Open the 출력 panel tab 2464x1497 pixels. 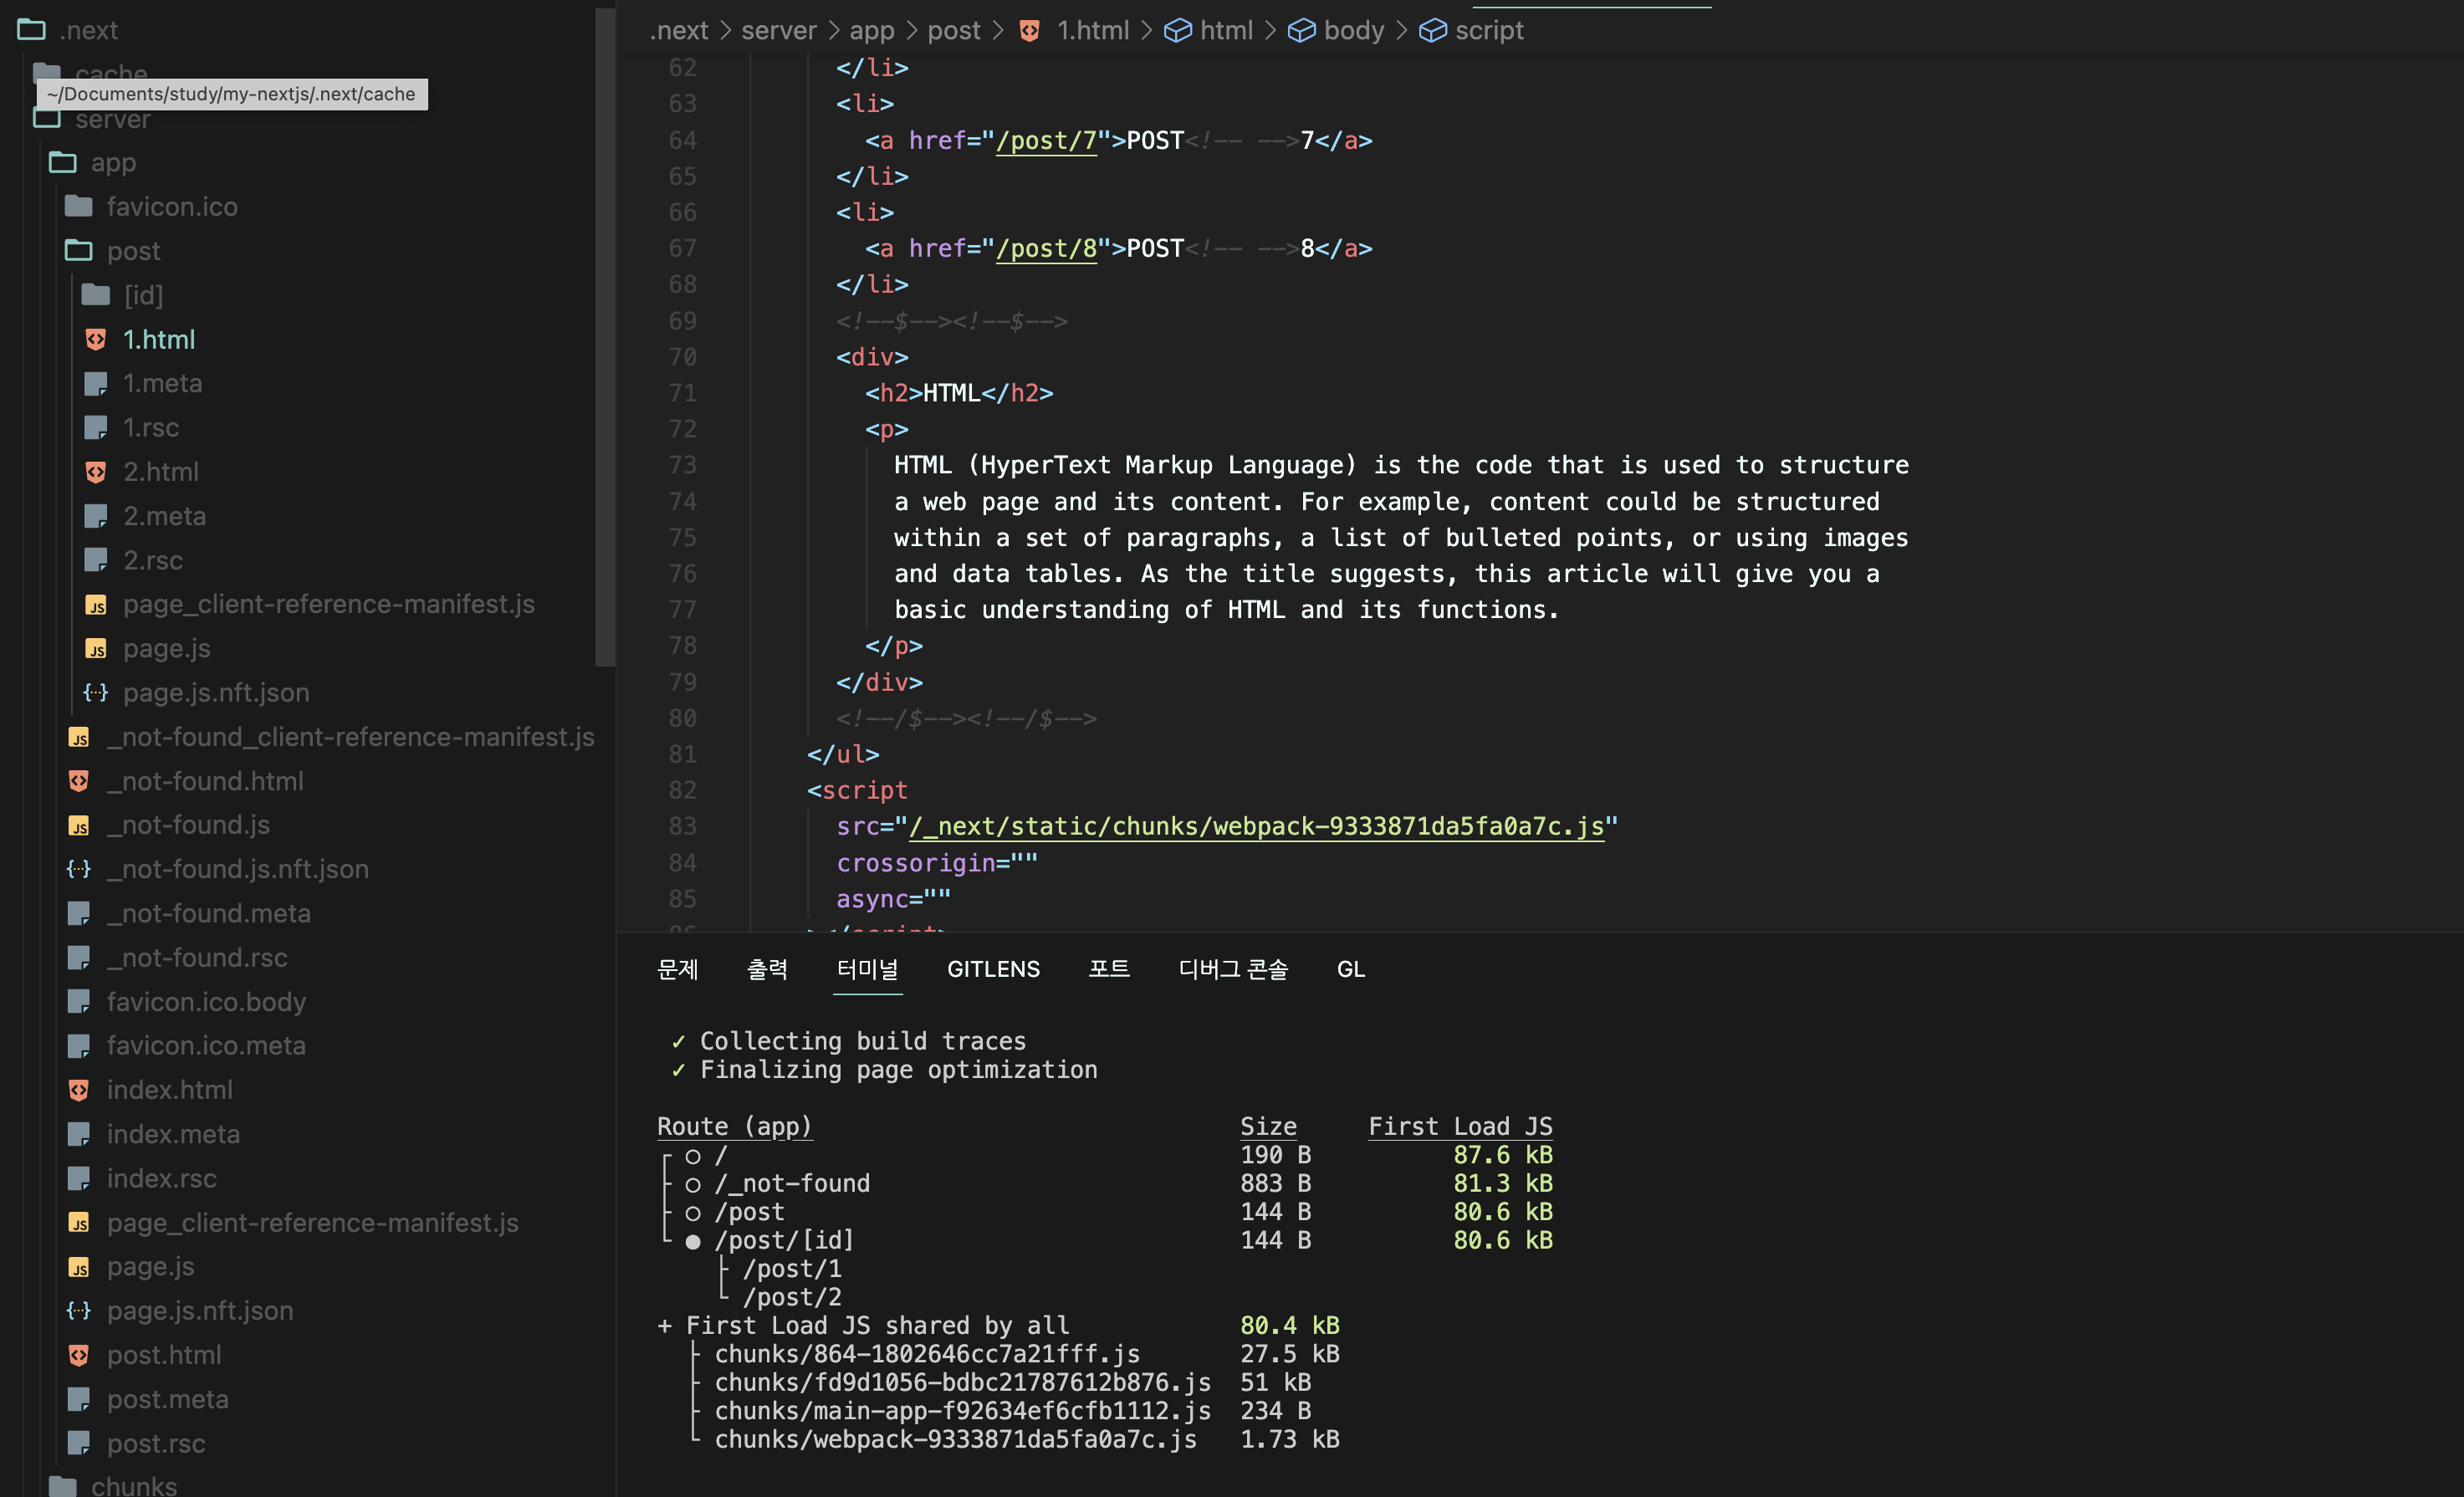point(767,969)
